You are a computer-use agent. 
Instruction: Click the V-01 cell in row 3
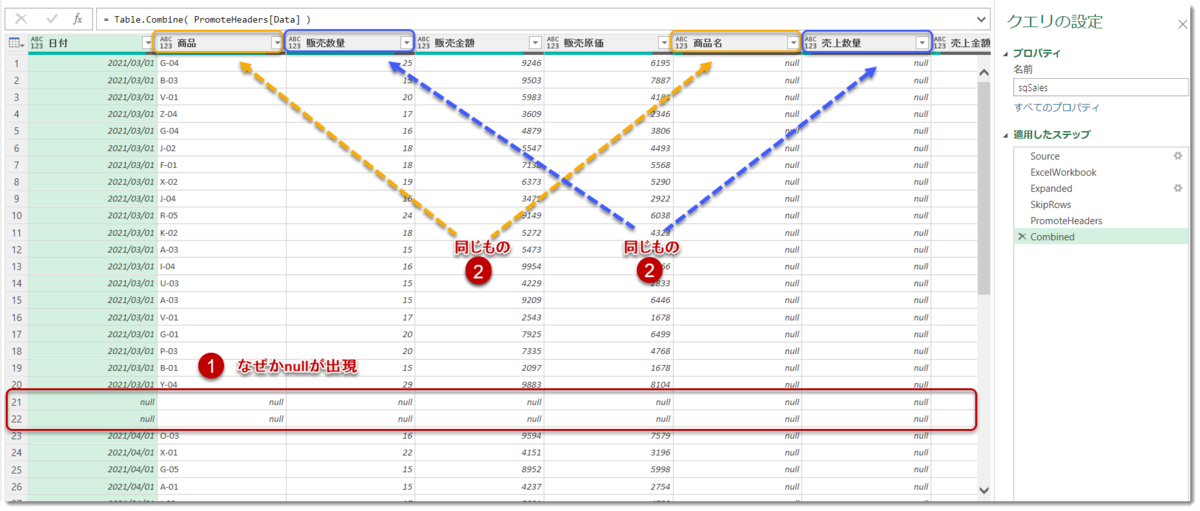(x=221, y=97)
